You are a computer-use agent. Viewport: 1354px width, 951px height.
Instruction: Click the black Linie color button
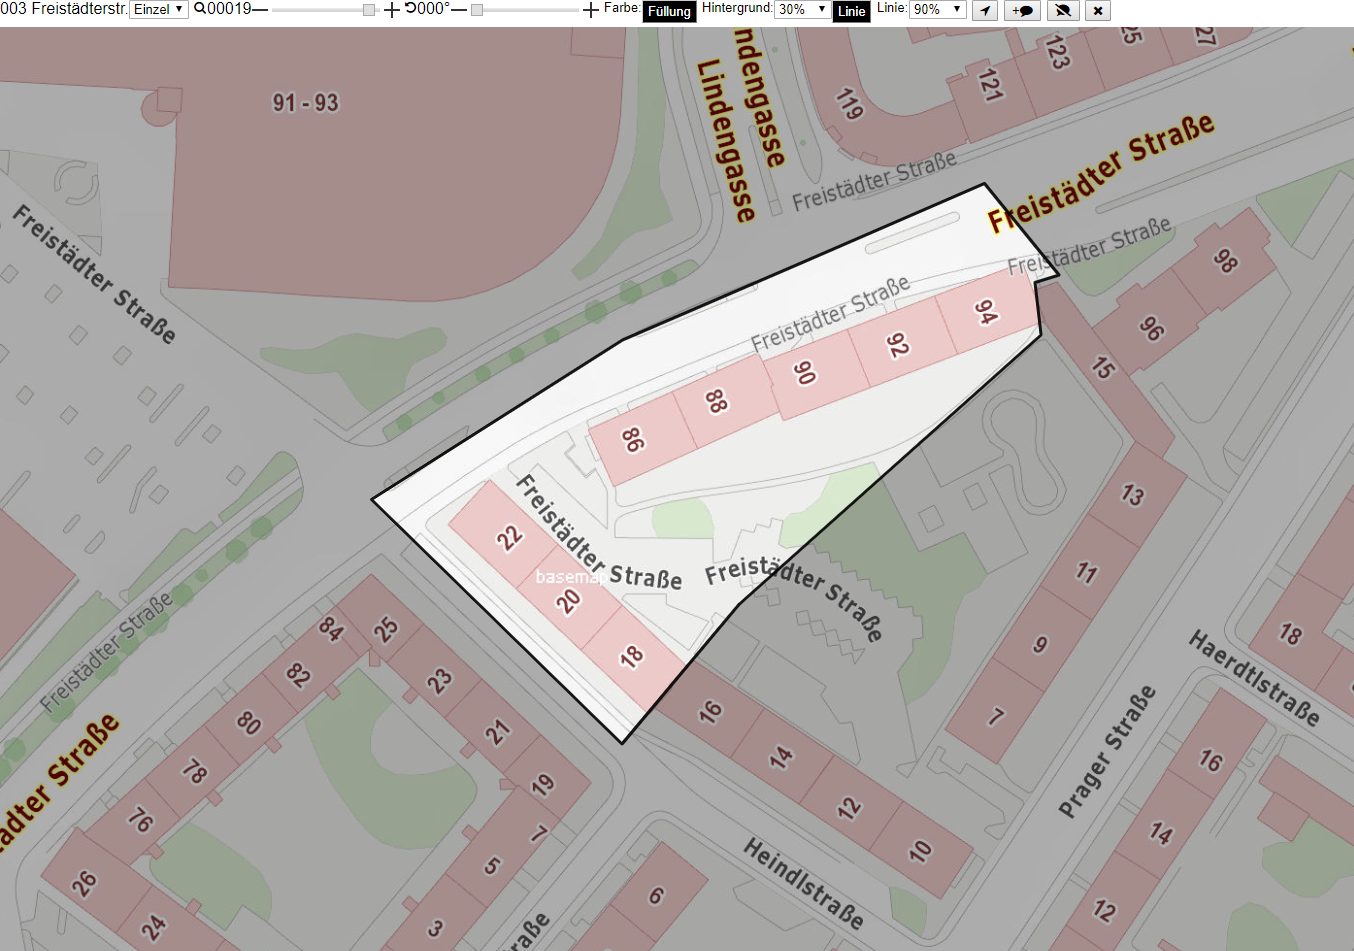coord(851,11)
